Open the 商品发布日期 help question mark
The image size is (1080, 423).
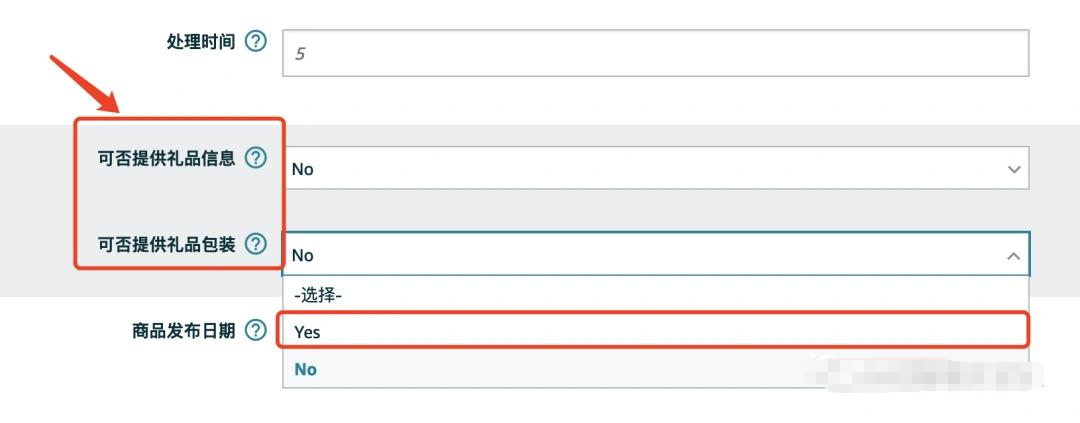(256, 331)
